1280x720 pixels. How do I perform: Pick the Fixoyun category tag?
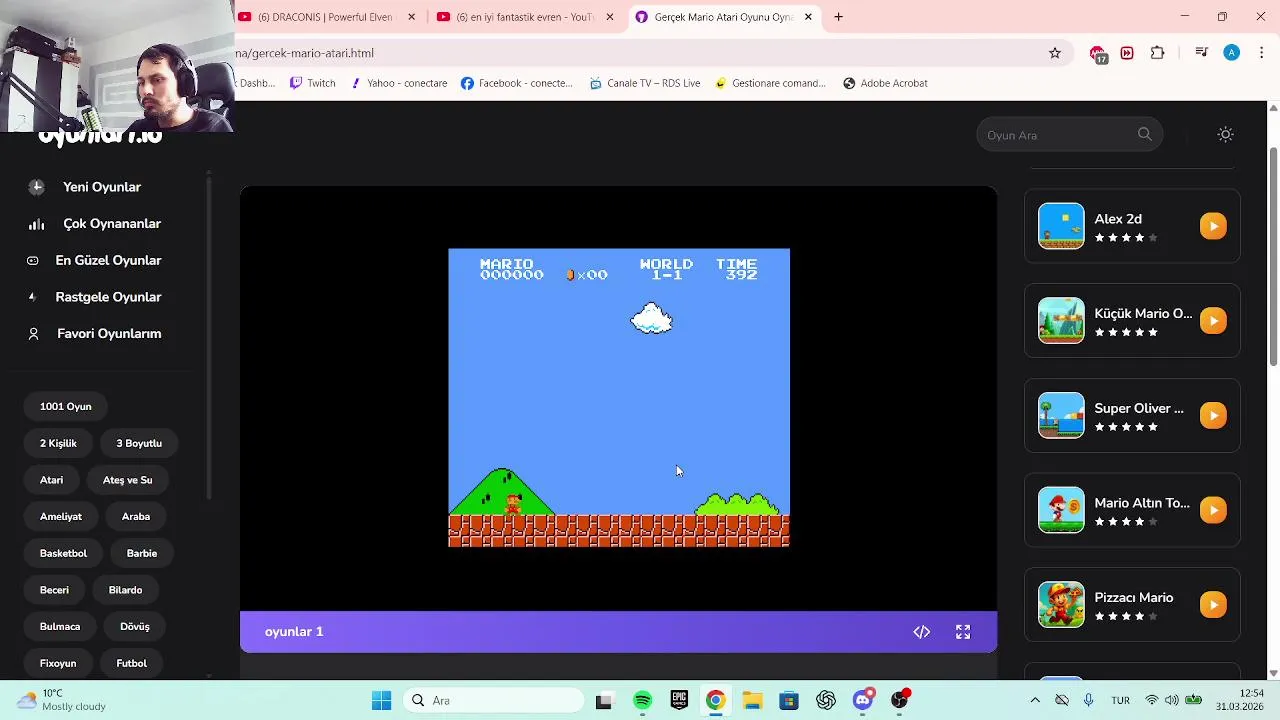(58, 663)
